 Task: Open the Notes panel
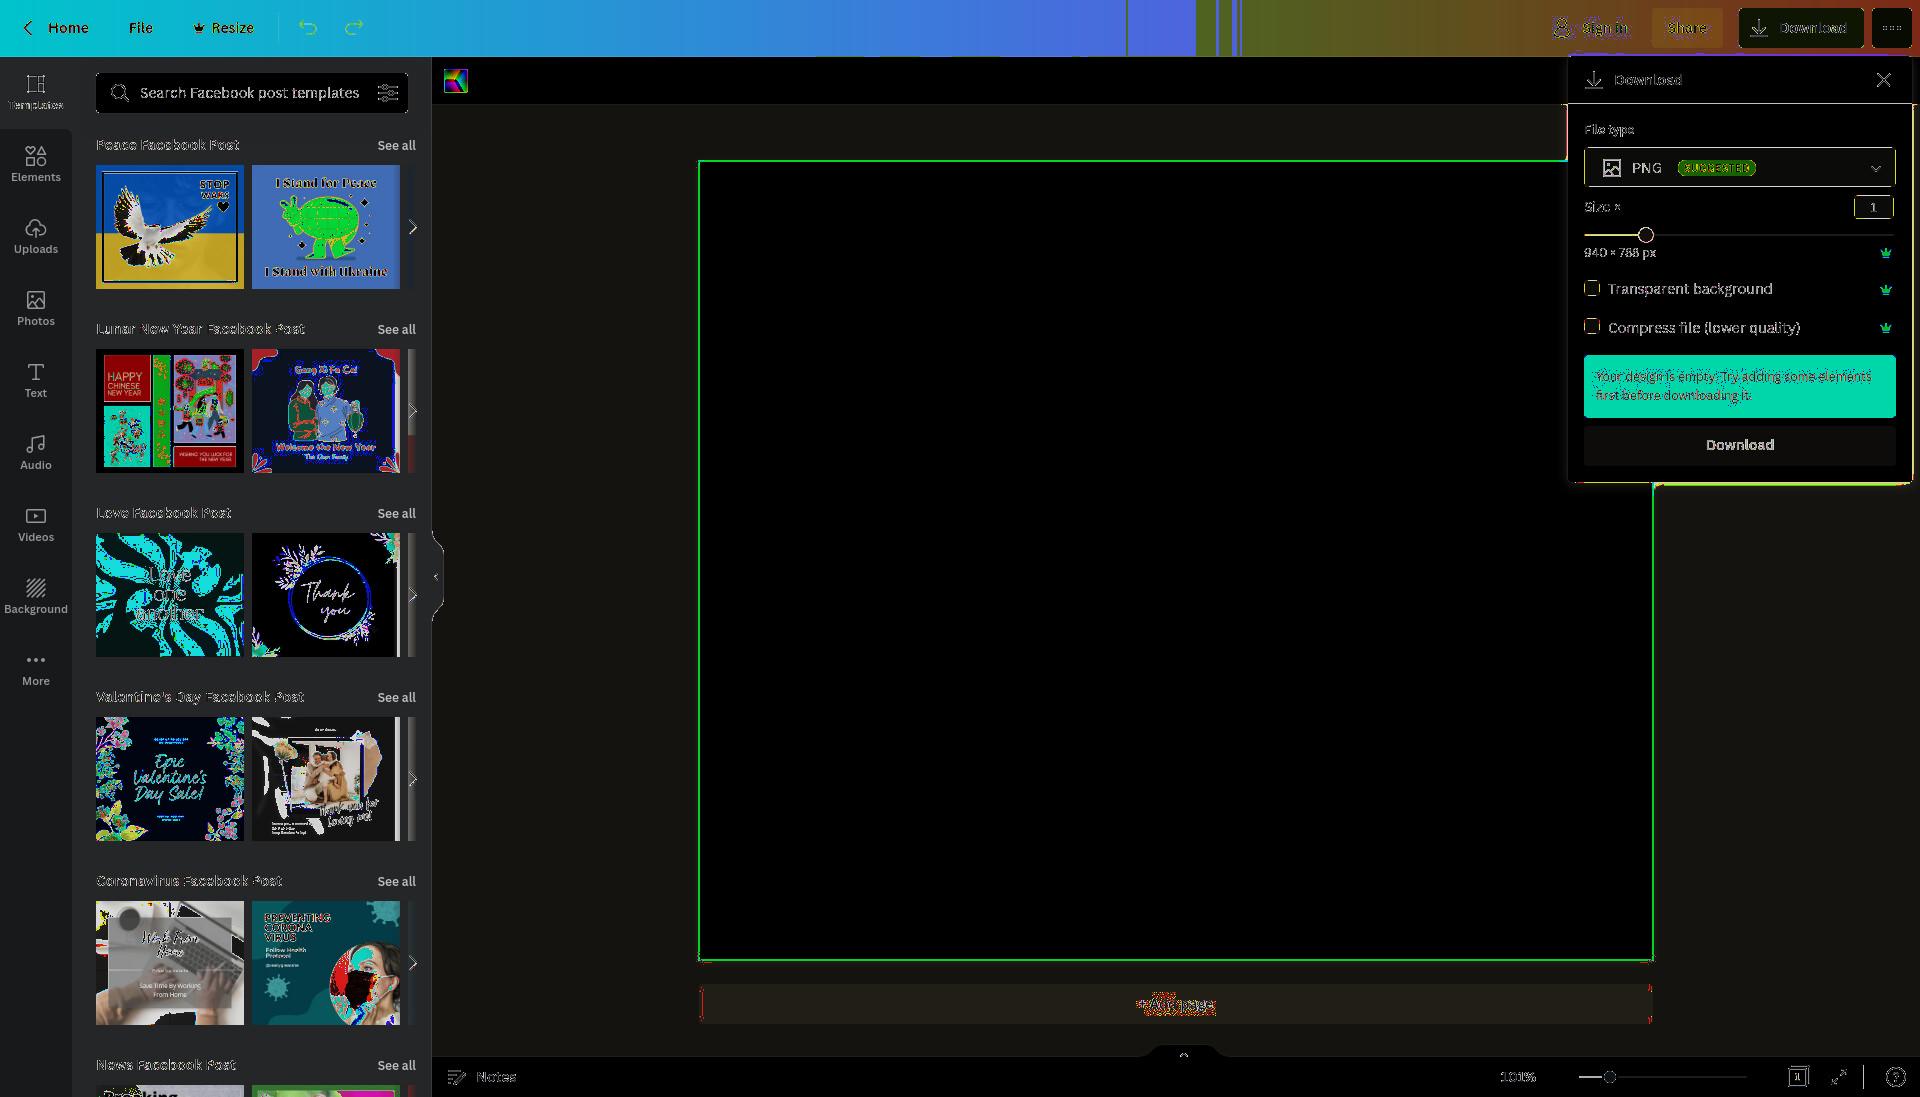click(481, 1077)
